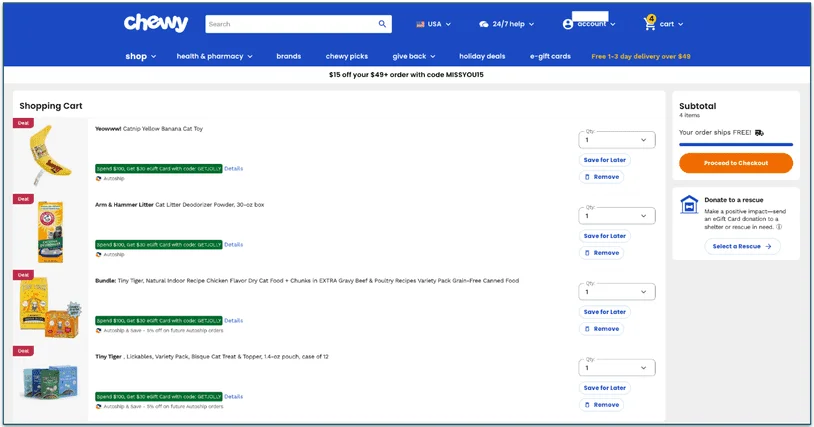Image resolution: width=814 pixels, height=427 pixels.
Task: Click the Deal badge on Tiny Tiger Bundle
Action: click(23, 275)
